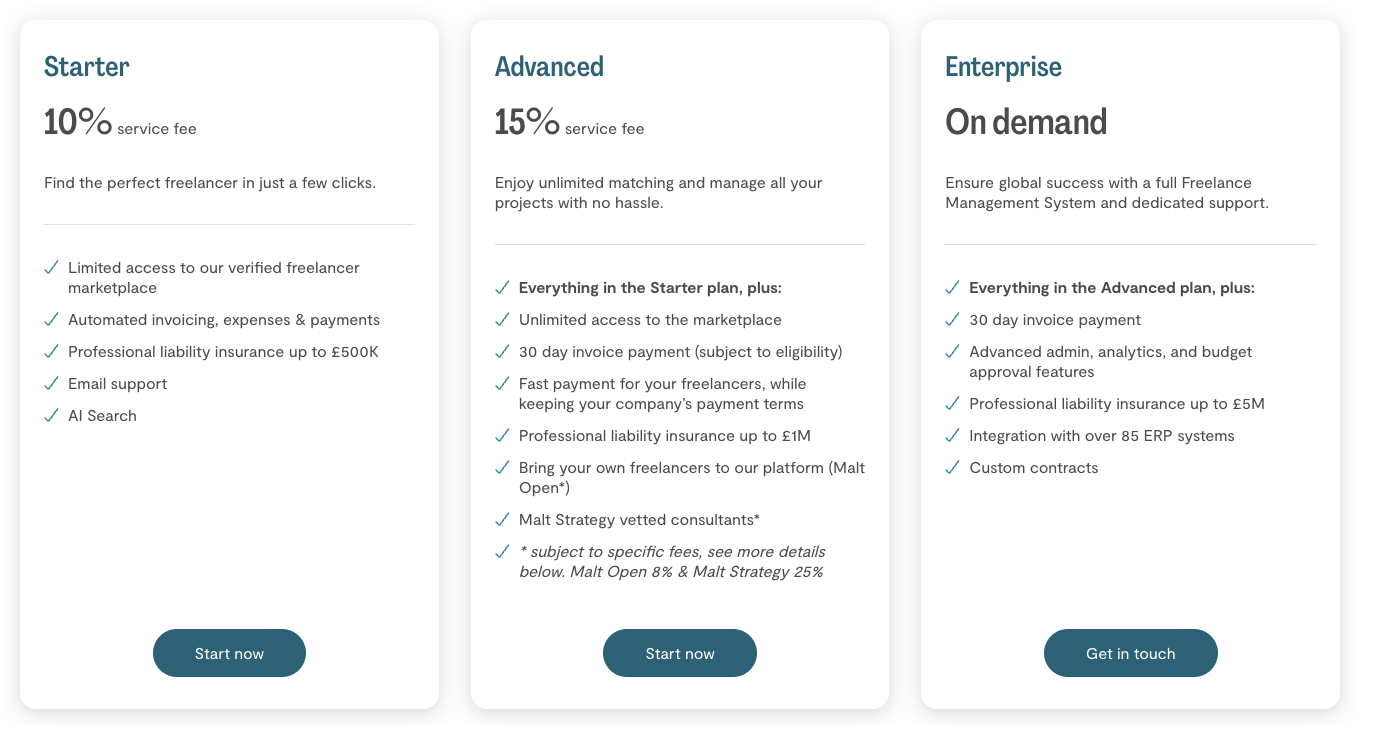Viewport: 1380px width, 730px height.
Task: Click checkmark next to £5M liability insurance
Action: point(952,404)
